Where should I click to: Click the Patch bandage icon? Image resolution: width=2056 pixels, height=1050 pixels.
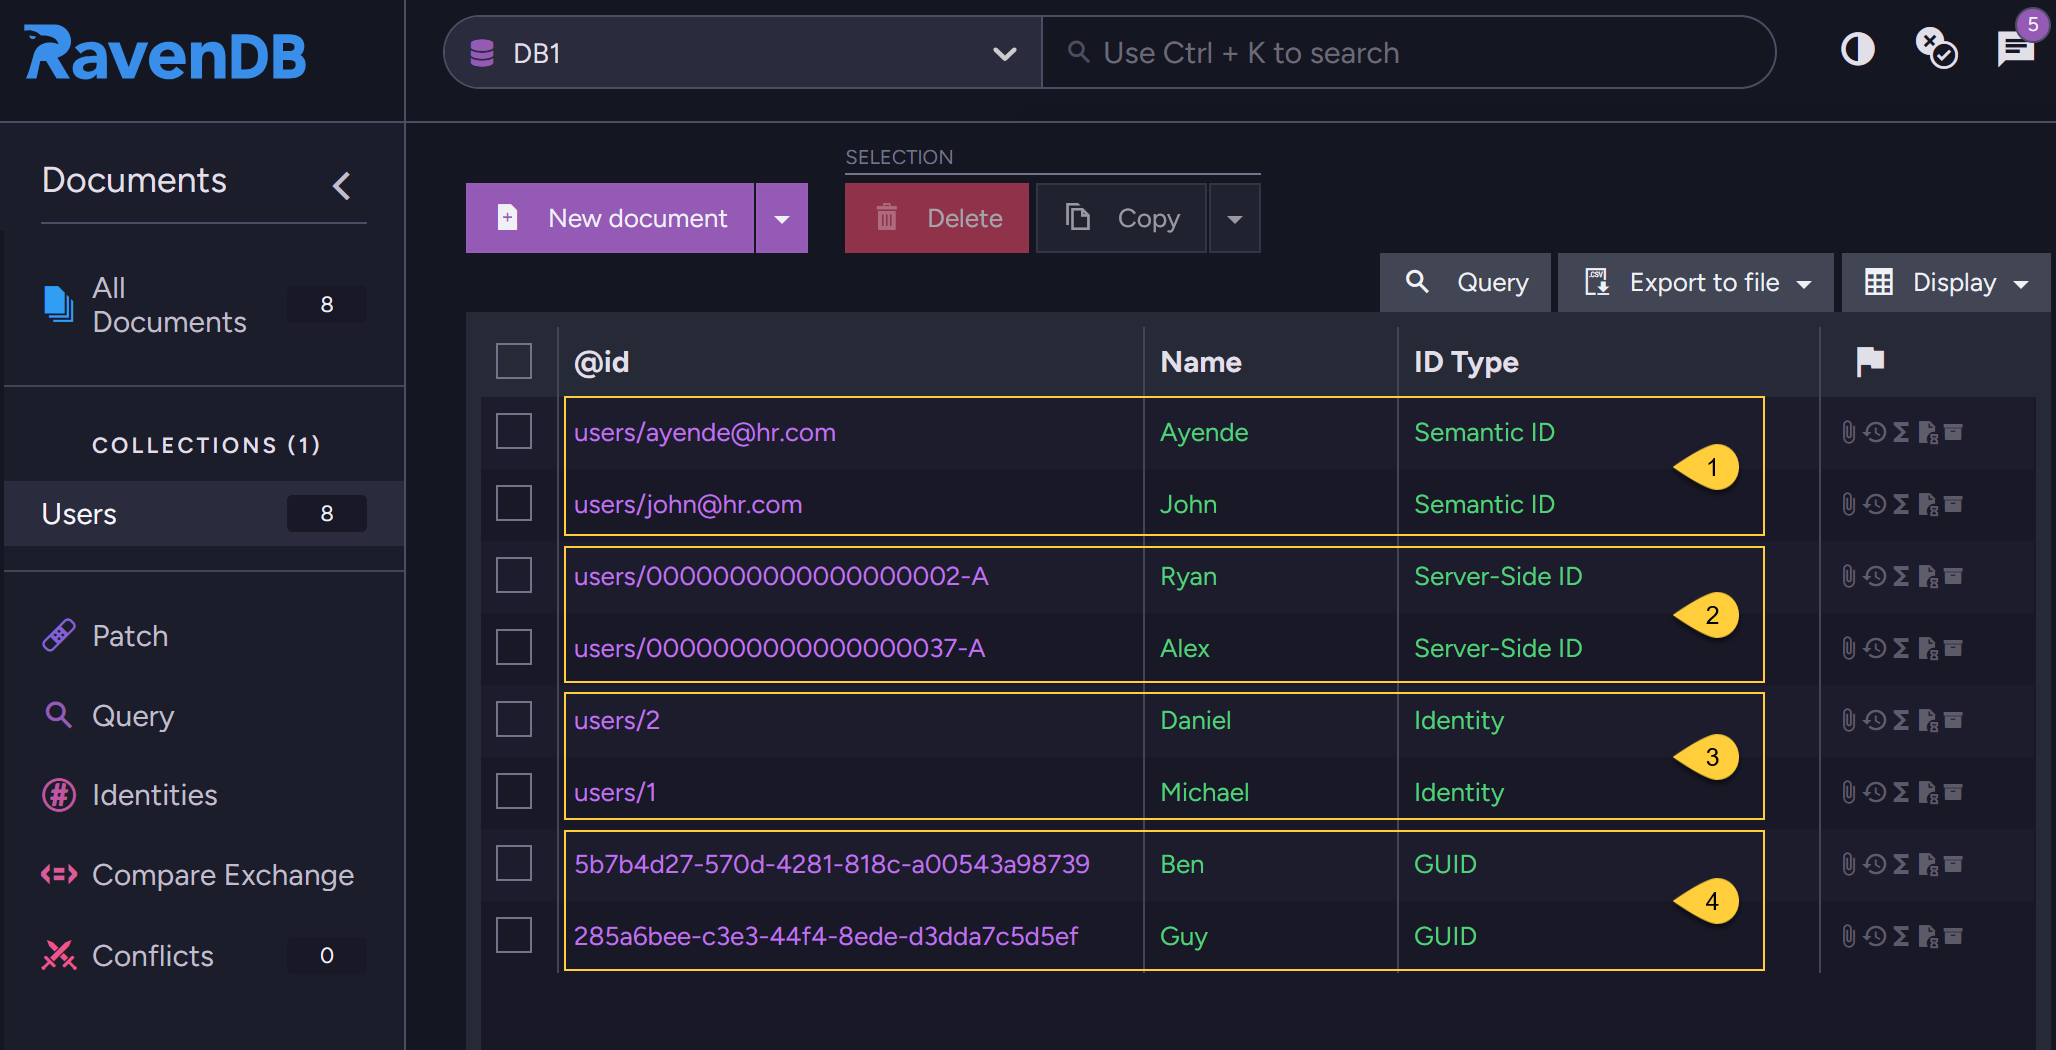[59, 635]
